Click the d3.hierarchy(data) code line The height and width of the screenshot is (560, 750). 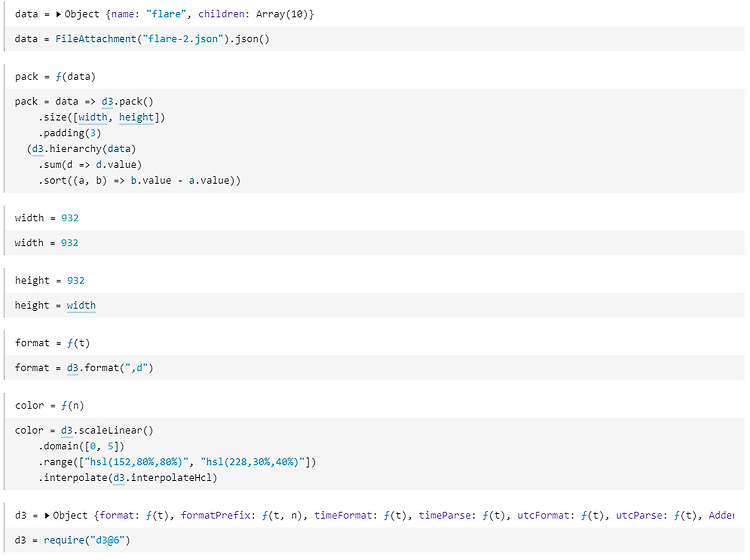click(81, 149)
